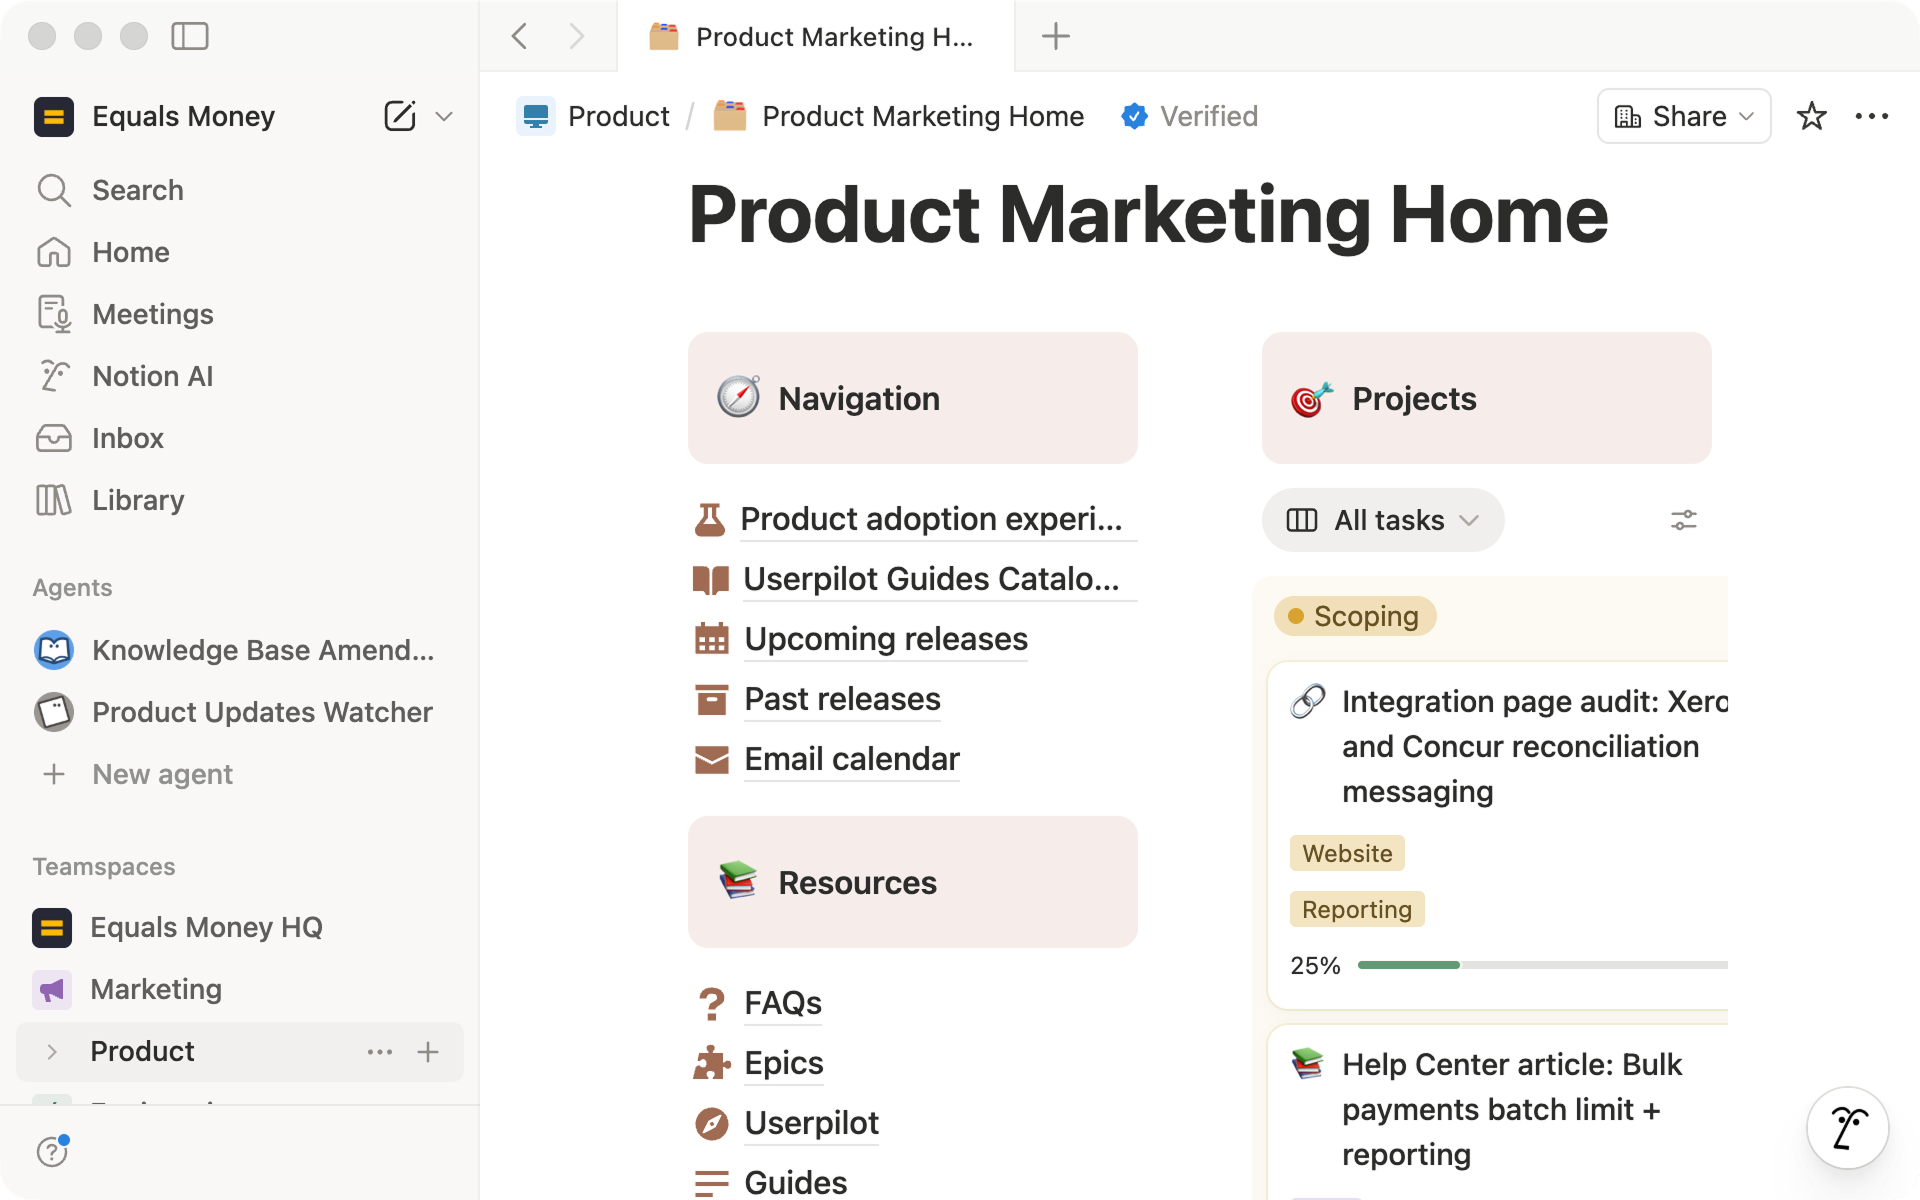Open the All tasks view dropdown
The height and width of the screenshot is (1200, 1920).
(x=1383, y=520)
